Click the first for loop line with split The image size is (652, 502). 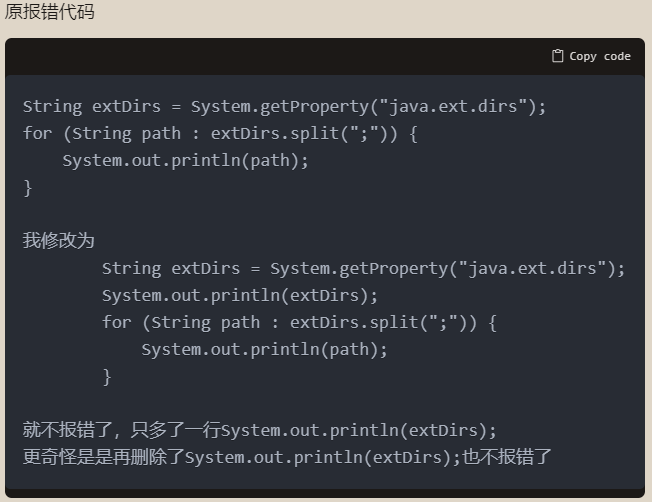click(x=220, y=134)
